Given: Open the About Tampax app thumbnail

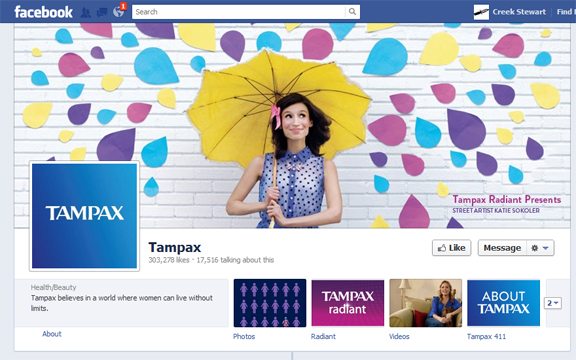Looking at the screenshot, I should click(x=503, y=303).
